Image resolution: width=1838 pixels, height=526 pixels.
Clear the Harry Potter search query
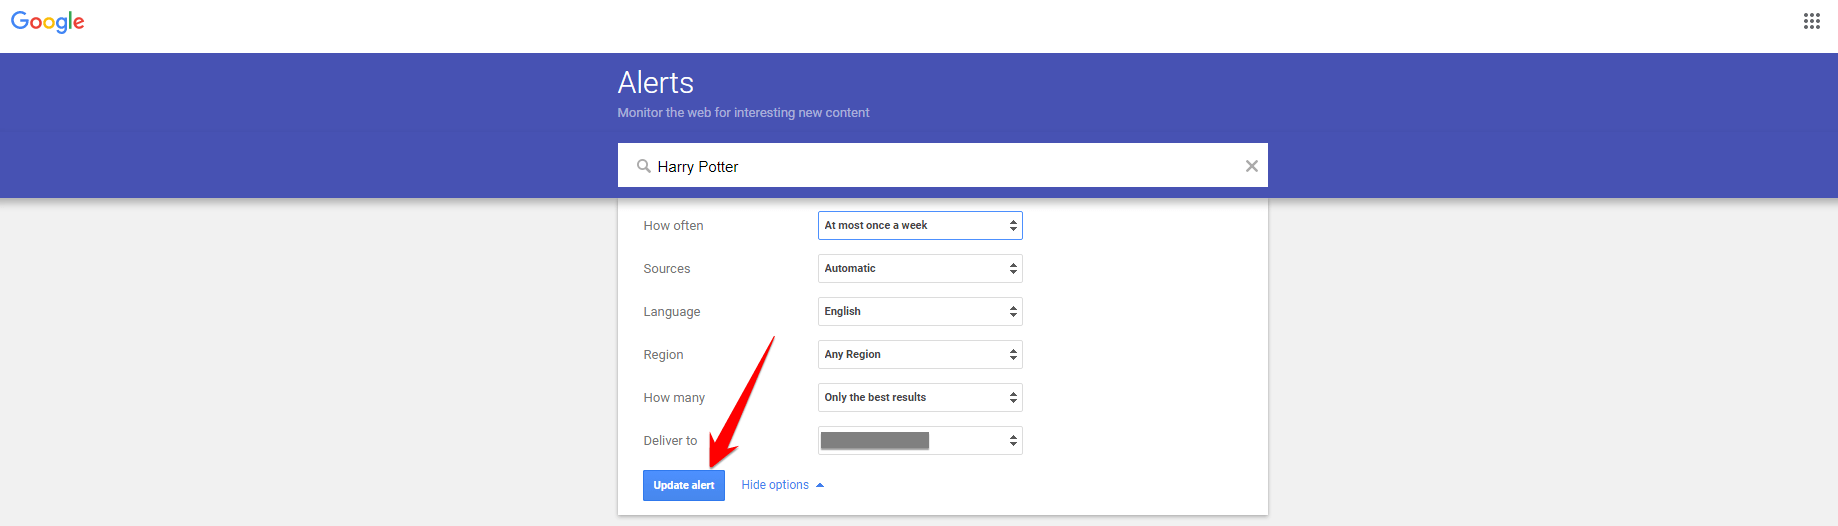(1251, 166)
